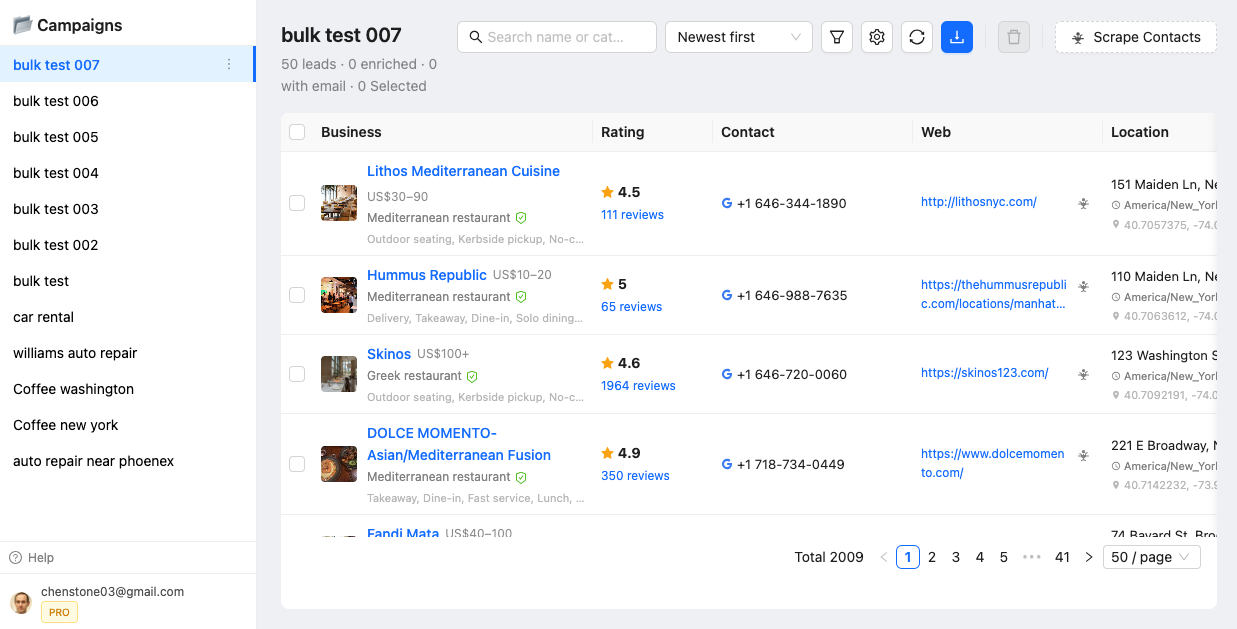Click the Help question icon
The width and height of the screenshot is (1237, 629).
tap(15, 558)
